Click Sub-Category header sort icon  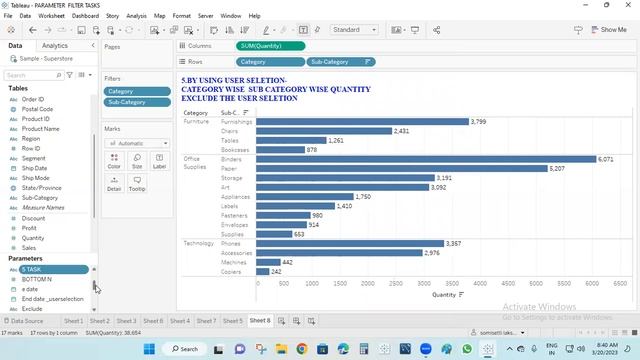coord(246,113)
